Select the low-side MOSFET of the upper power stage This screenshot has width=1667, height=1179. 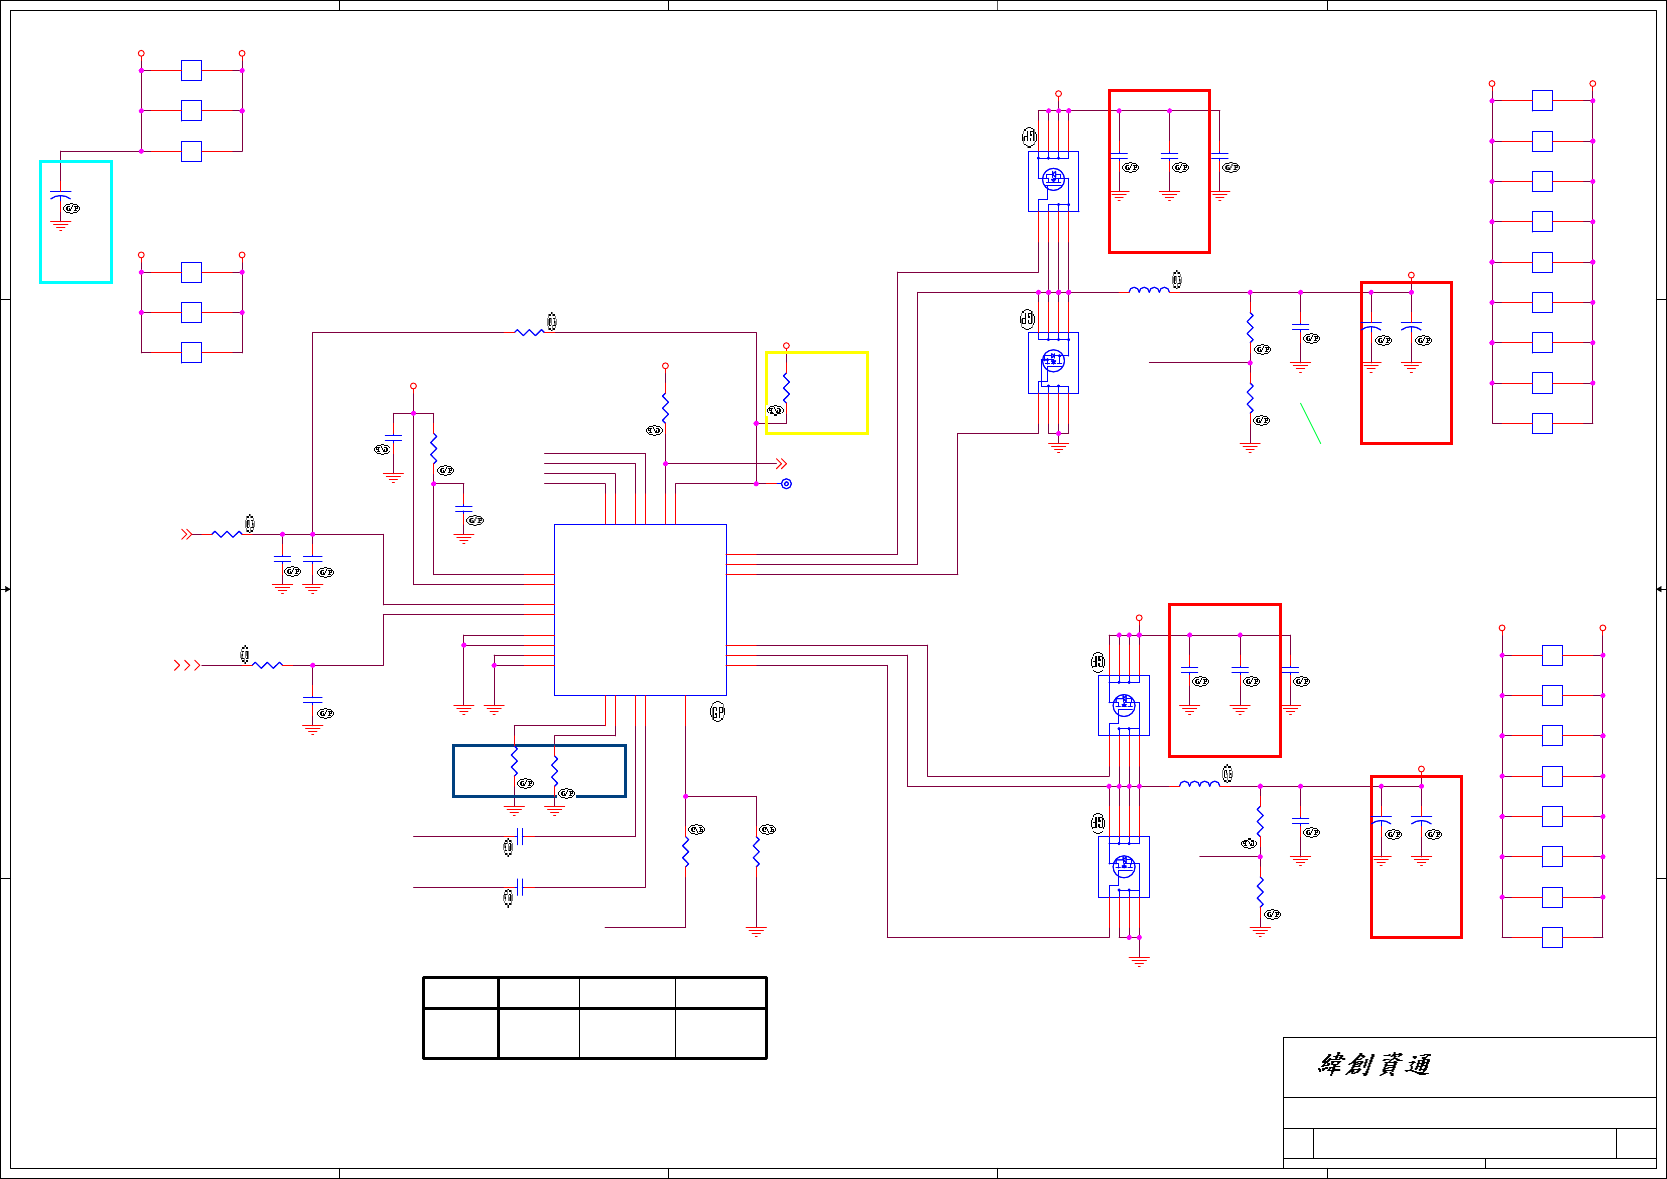coord(1053,362)
